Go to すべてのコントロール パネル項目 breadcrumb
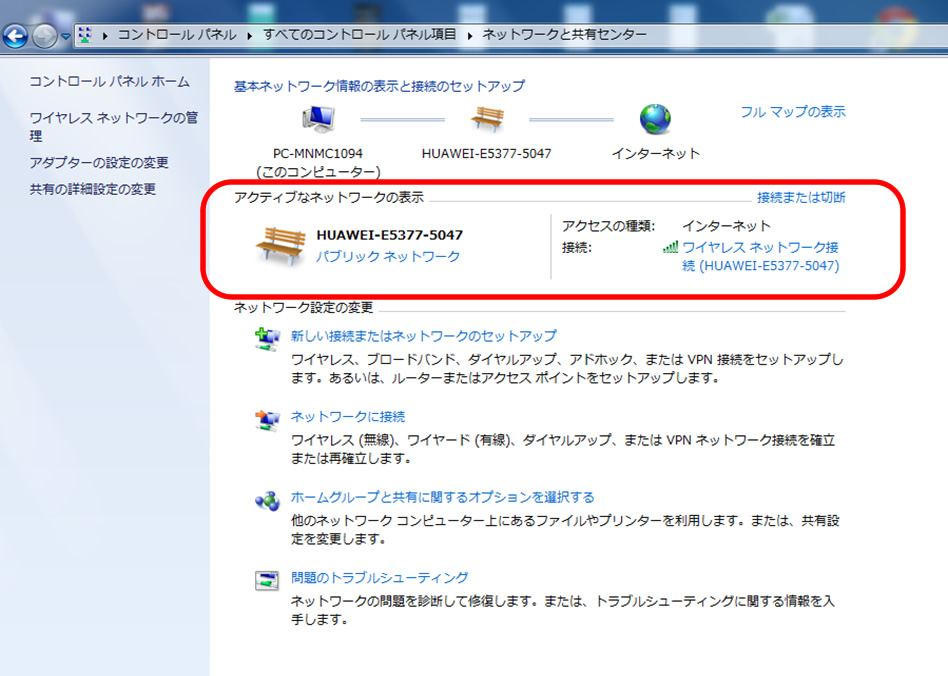The height and width of the screenshot is (676, 948). tap(359, 34)
